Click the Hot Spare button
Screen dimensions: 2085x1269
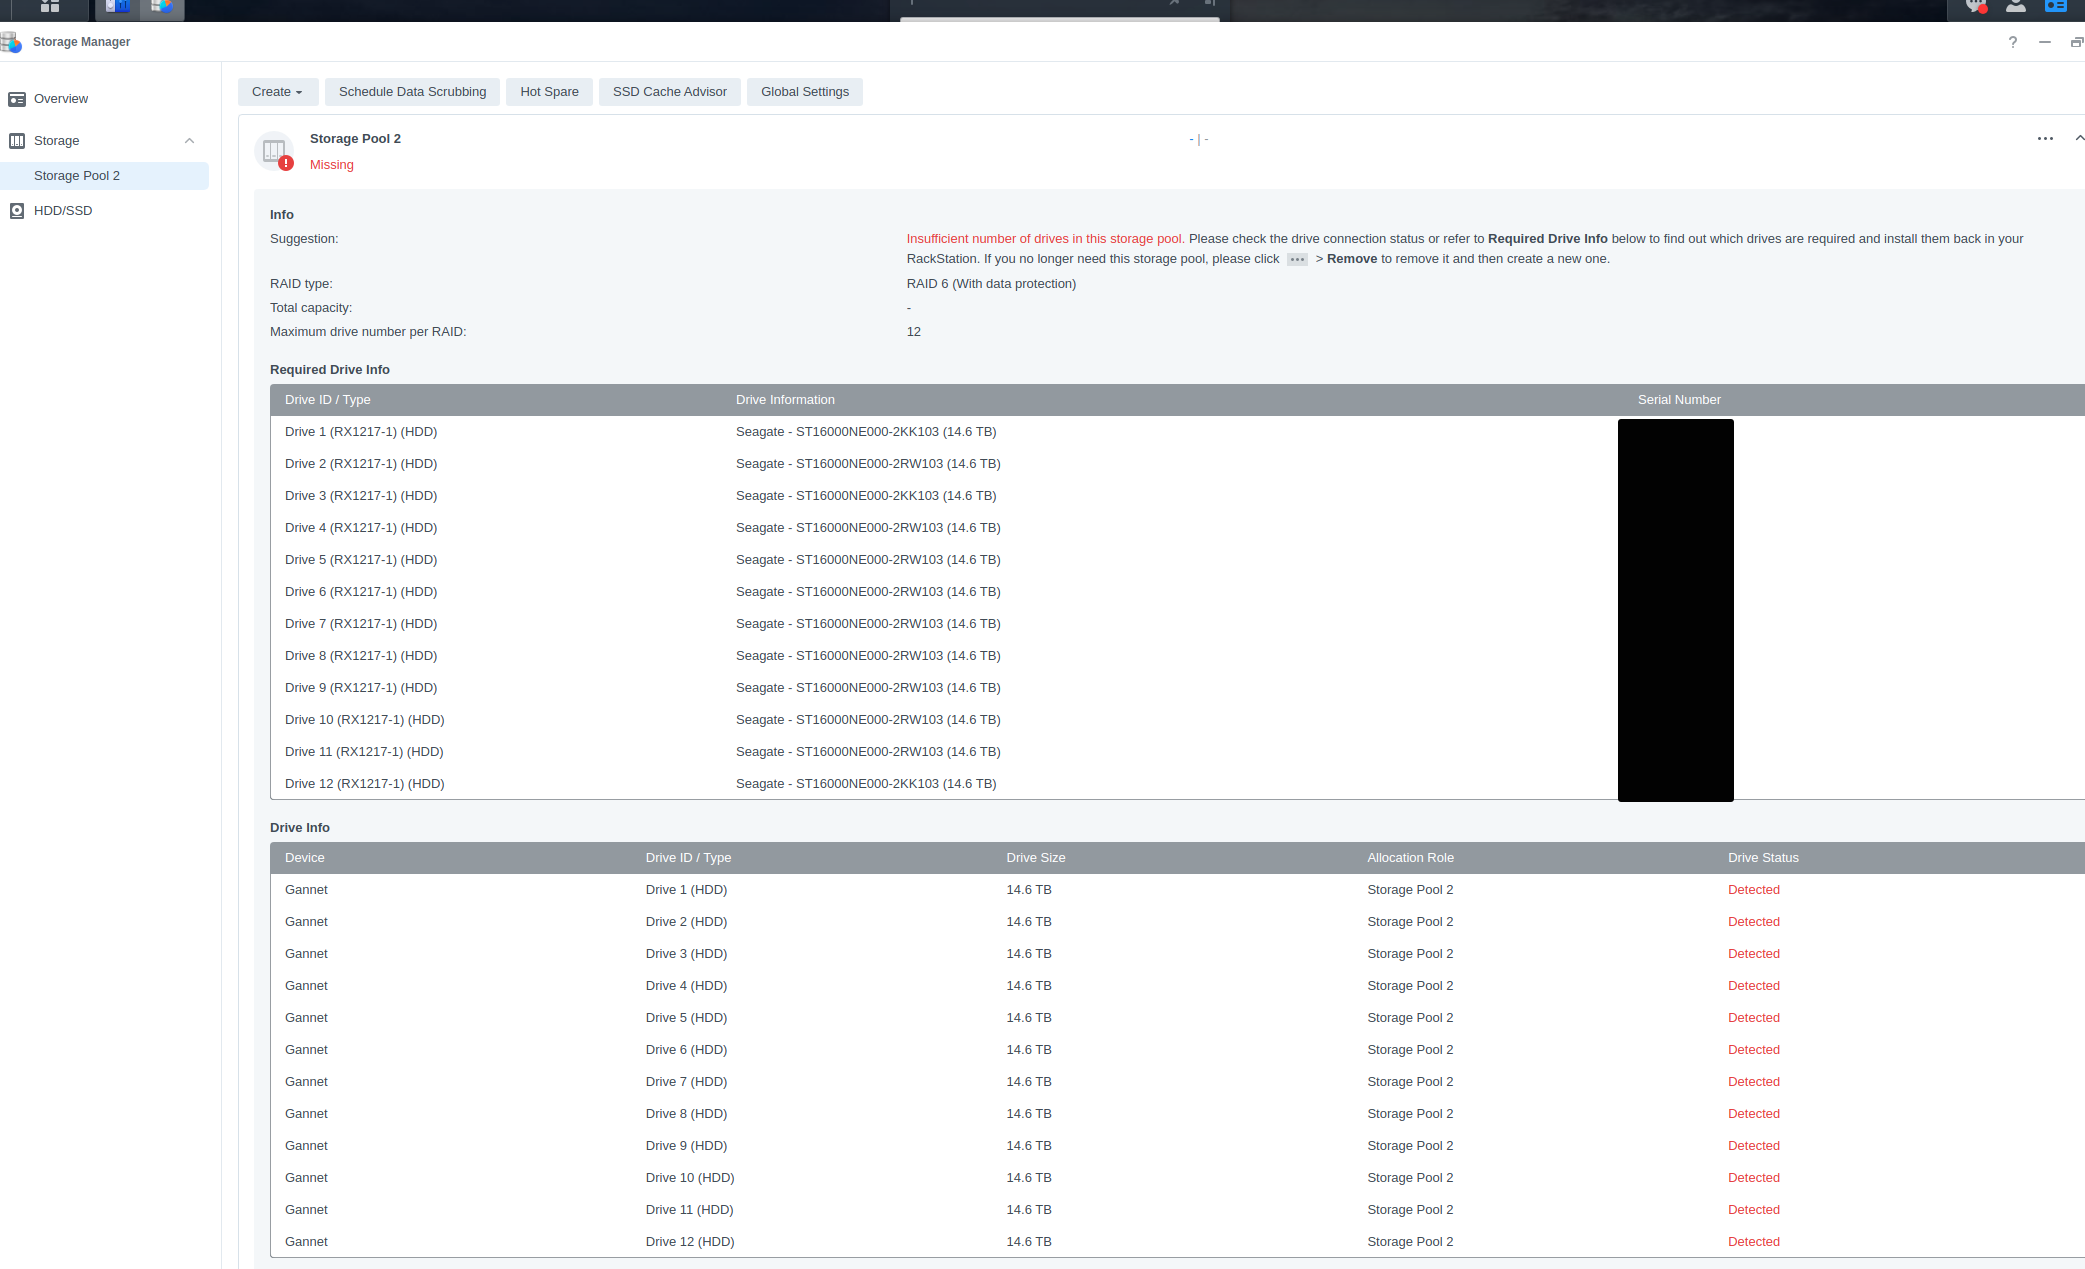pyautogui.click(x=548, y=91)
